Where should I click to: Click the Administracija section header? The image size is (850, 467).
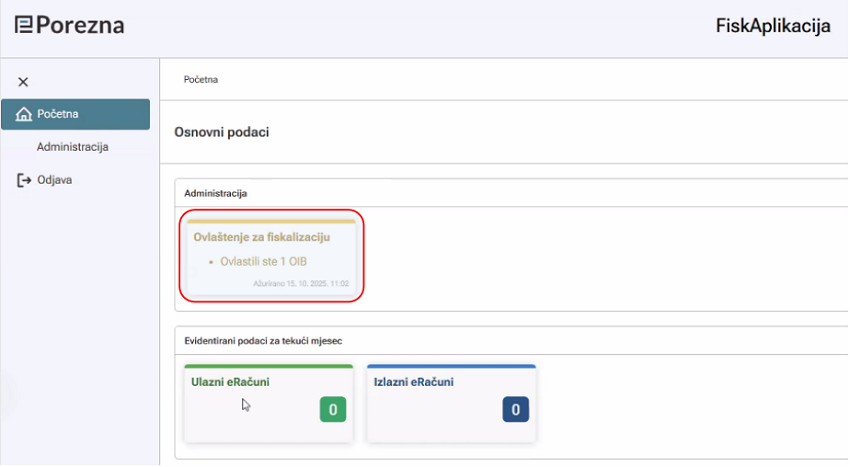pos(216,194)
